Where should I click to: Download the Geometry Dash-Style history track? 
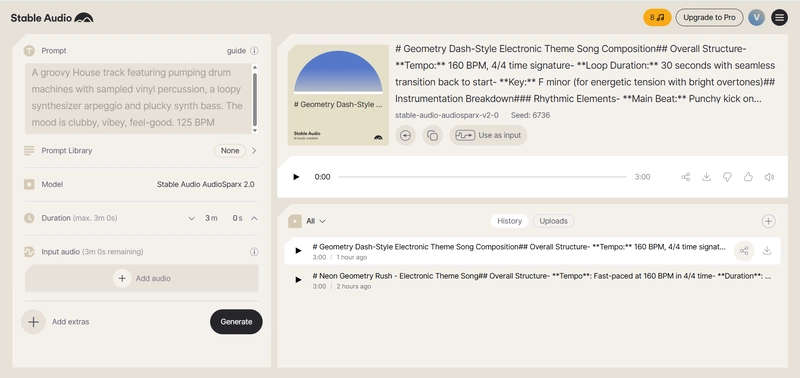pyautogui.click(x=767, y=250)
